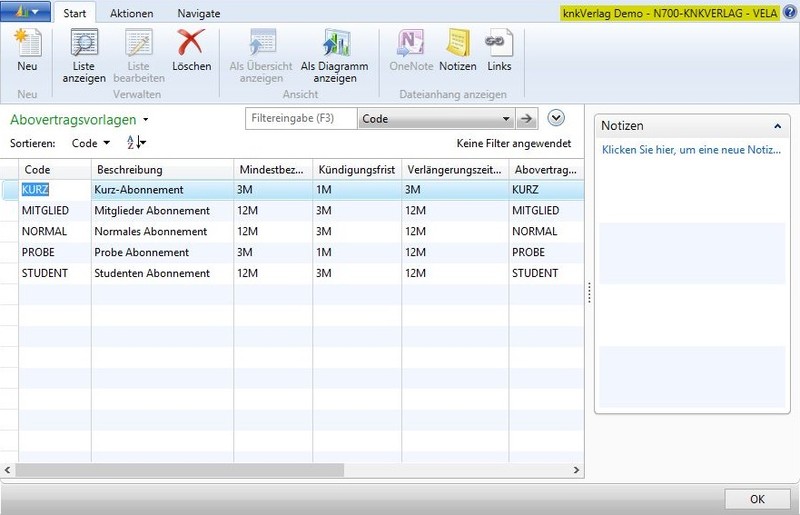Switch to the Aktionen ribbon tab
Viewport: 800px width, 515px height.
(x=132, y=13)
